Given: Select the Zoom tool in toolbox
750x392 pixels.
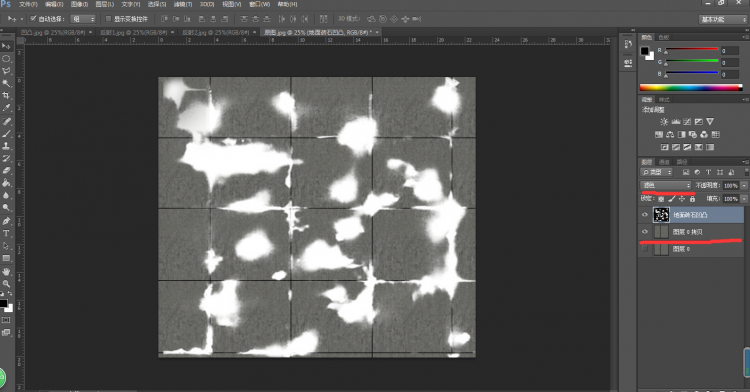Looking at the screenshot, I should [x=6, y=283].
